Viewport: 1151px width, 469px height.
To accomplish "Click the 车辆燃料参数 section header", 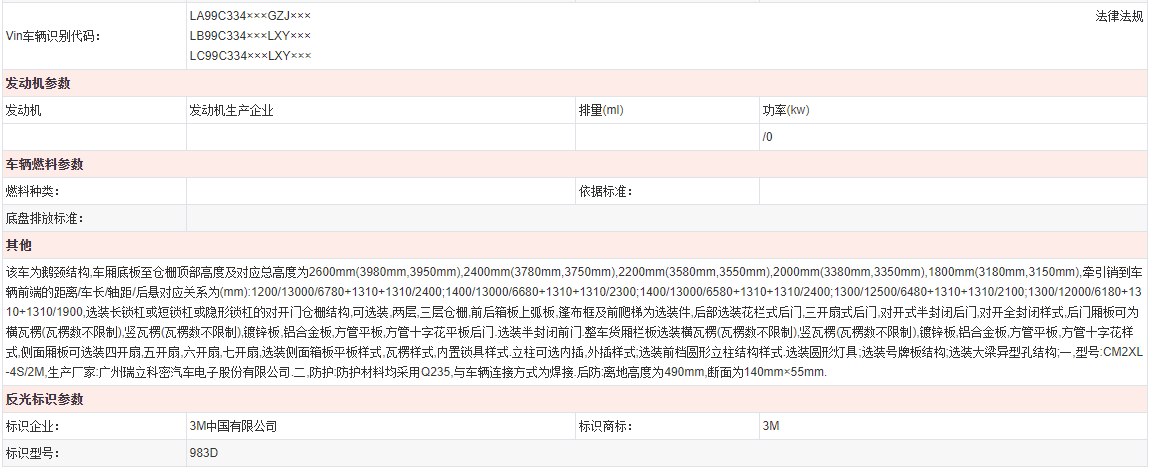I will [x=44, y=164].
